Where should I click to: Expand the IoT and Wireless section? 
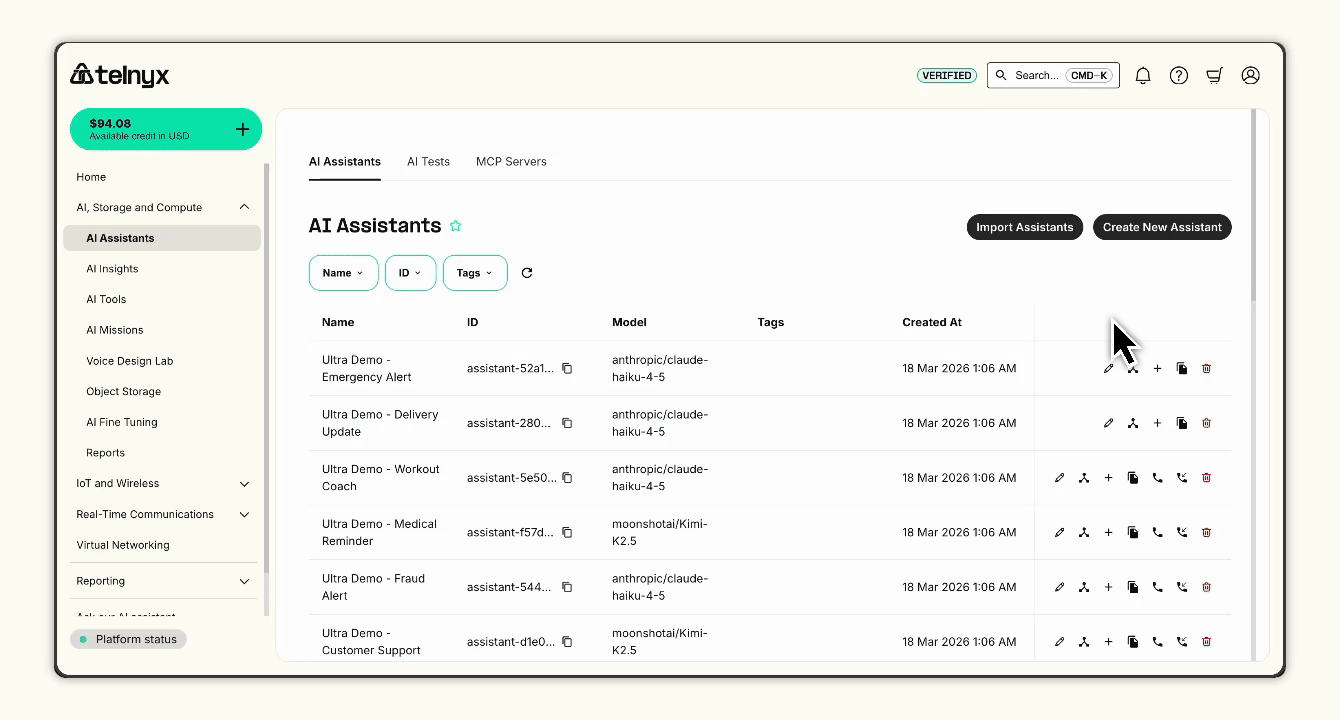pos(244,484)
